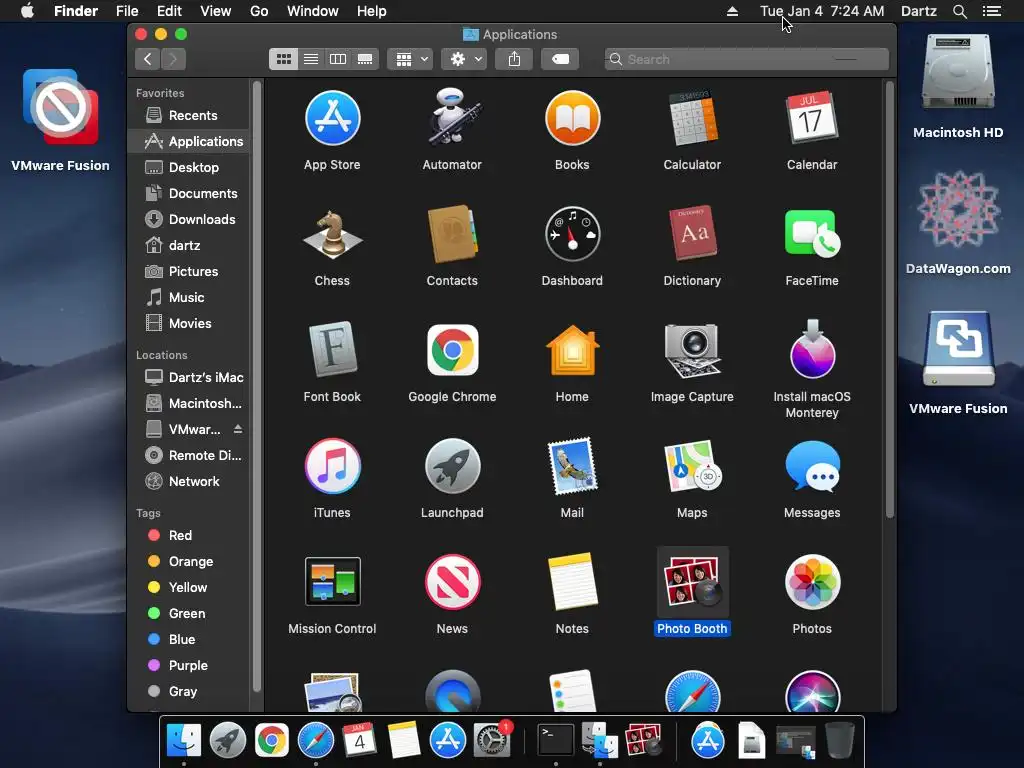Screen dimensions: 1024x768
Task: Click the Contacts app icon
Action: pyautogui.click(x=452, y=234)
